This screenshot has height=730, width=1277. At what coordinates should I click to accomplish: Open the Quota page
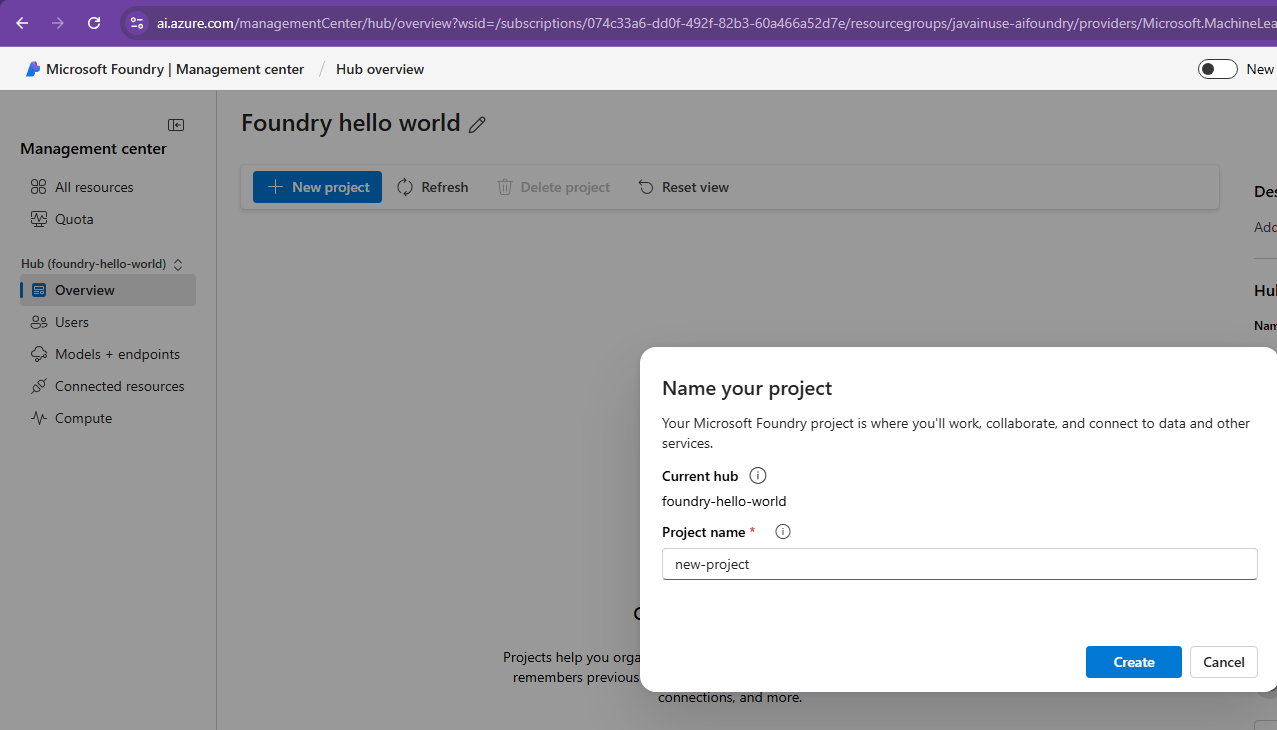click(75, 219)
